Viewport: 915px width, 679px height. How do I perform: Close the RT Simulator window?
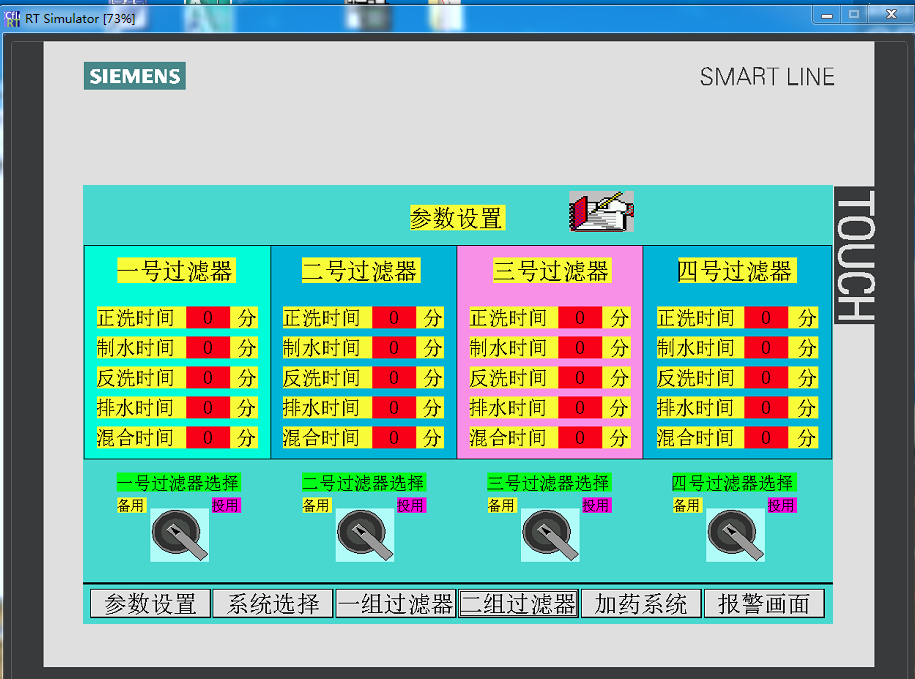pos(891,15)
